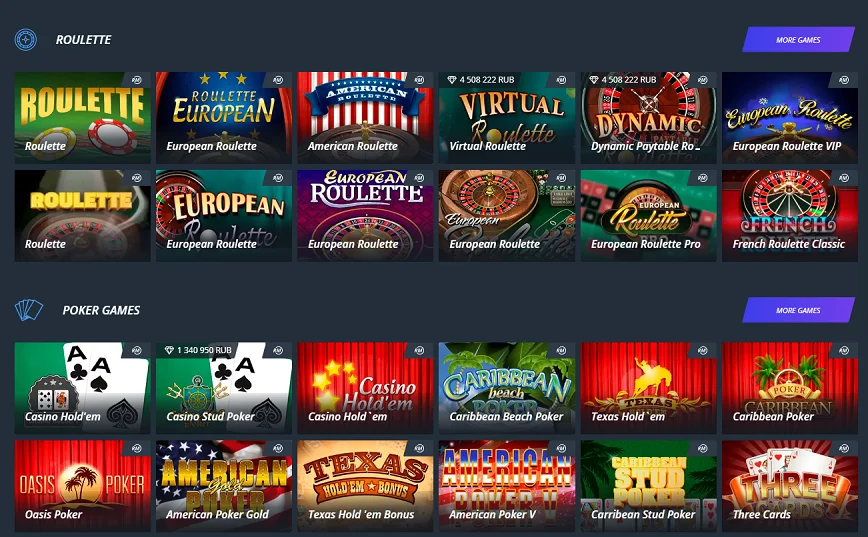Select the Roulette section heading
The image size is (868, 537).
84,40
